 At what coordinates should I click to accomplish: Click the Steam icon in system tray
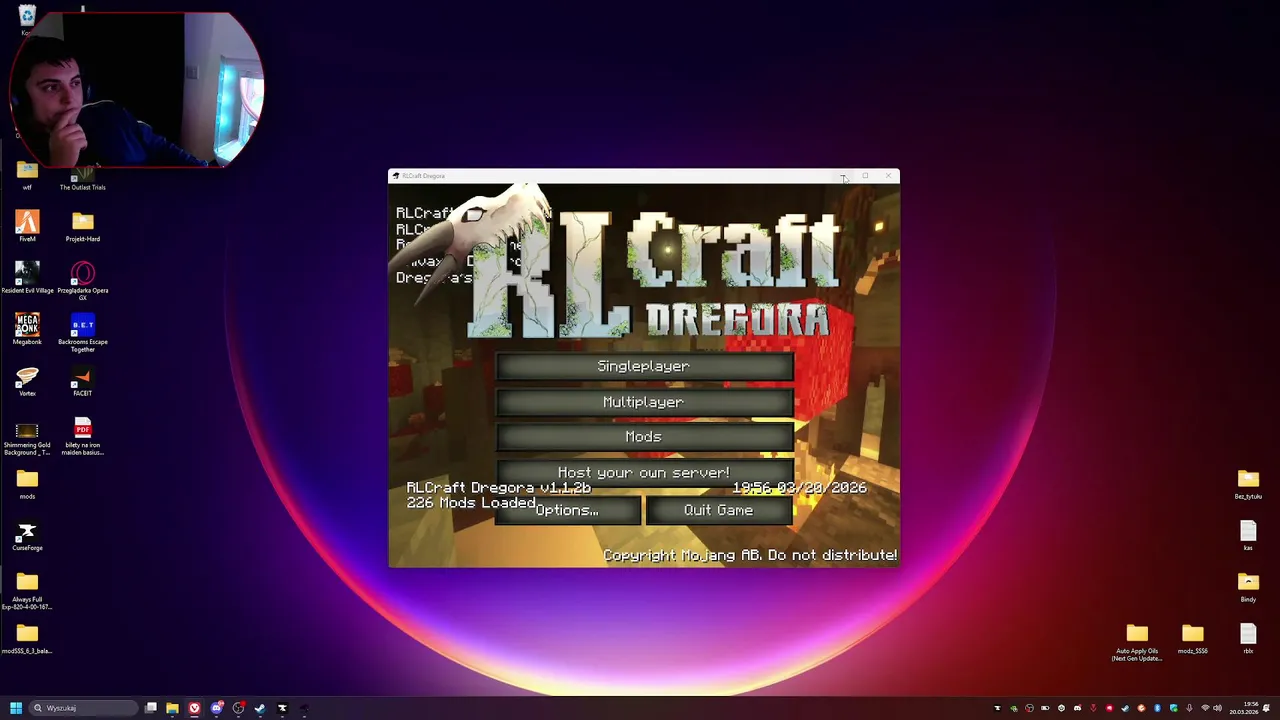coord(1126,708)
